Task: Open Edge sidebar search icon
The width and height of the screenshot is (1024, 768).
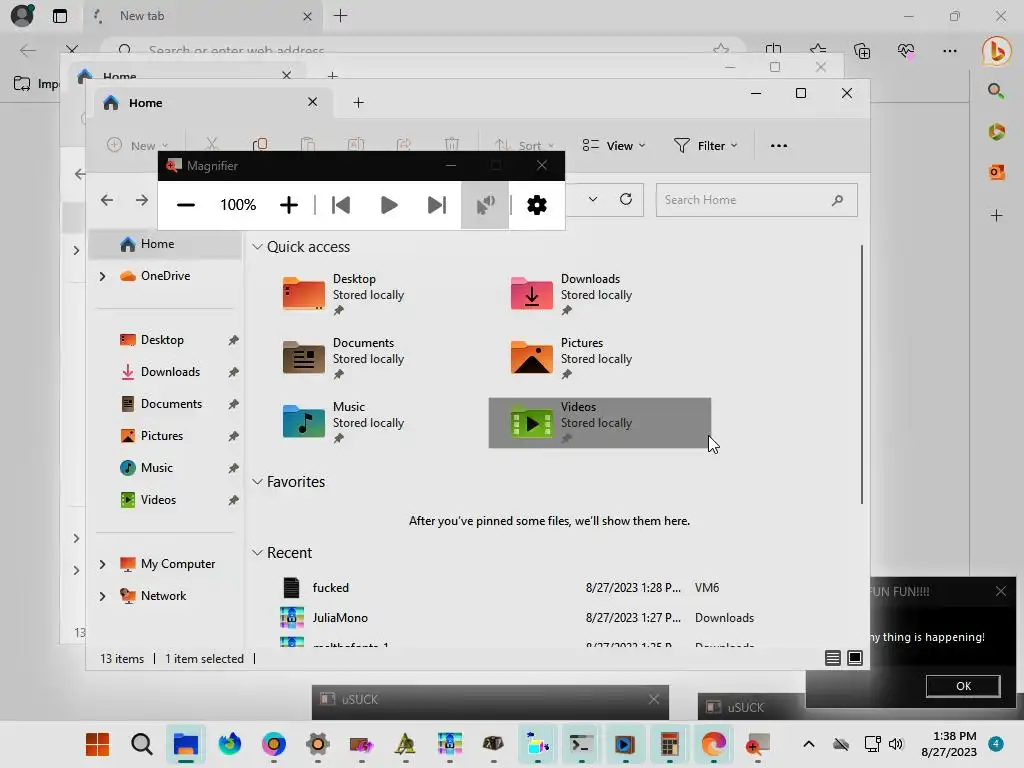Action: tap(996, 91)
